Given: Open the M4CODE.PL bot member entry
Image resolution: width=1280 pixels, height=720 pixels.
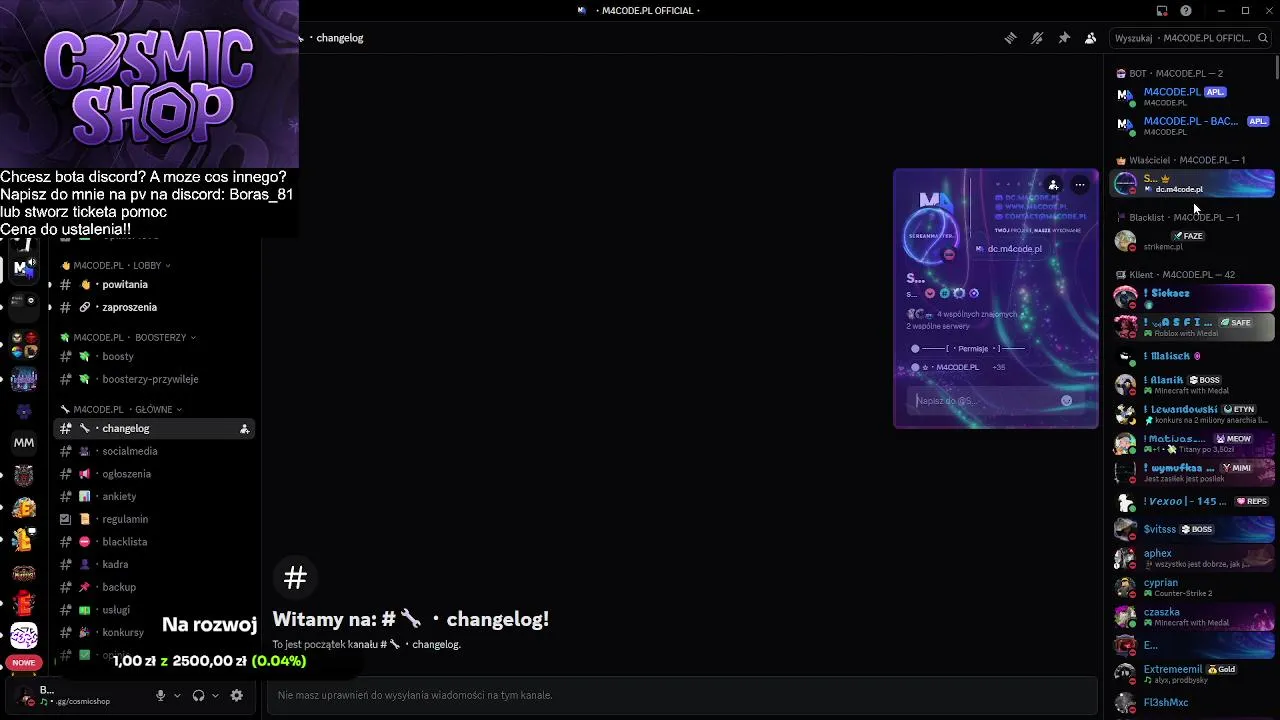Looking at the screenshot, I should tap(1193, 97).
